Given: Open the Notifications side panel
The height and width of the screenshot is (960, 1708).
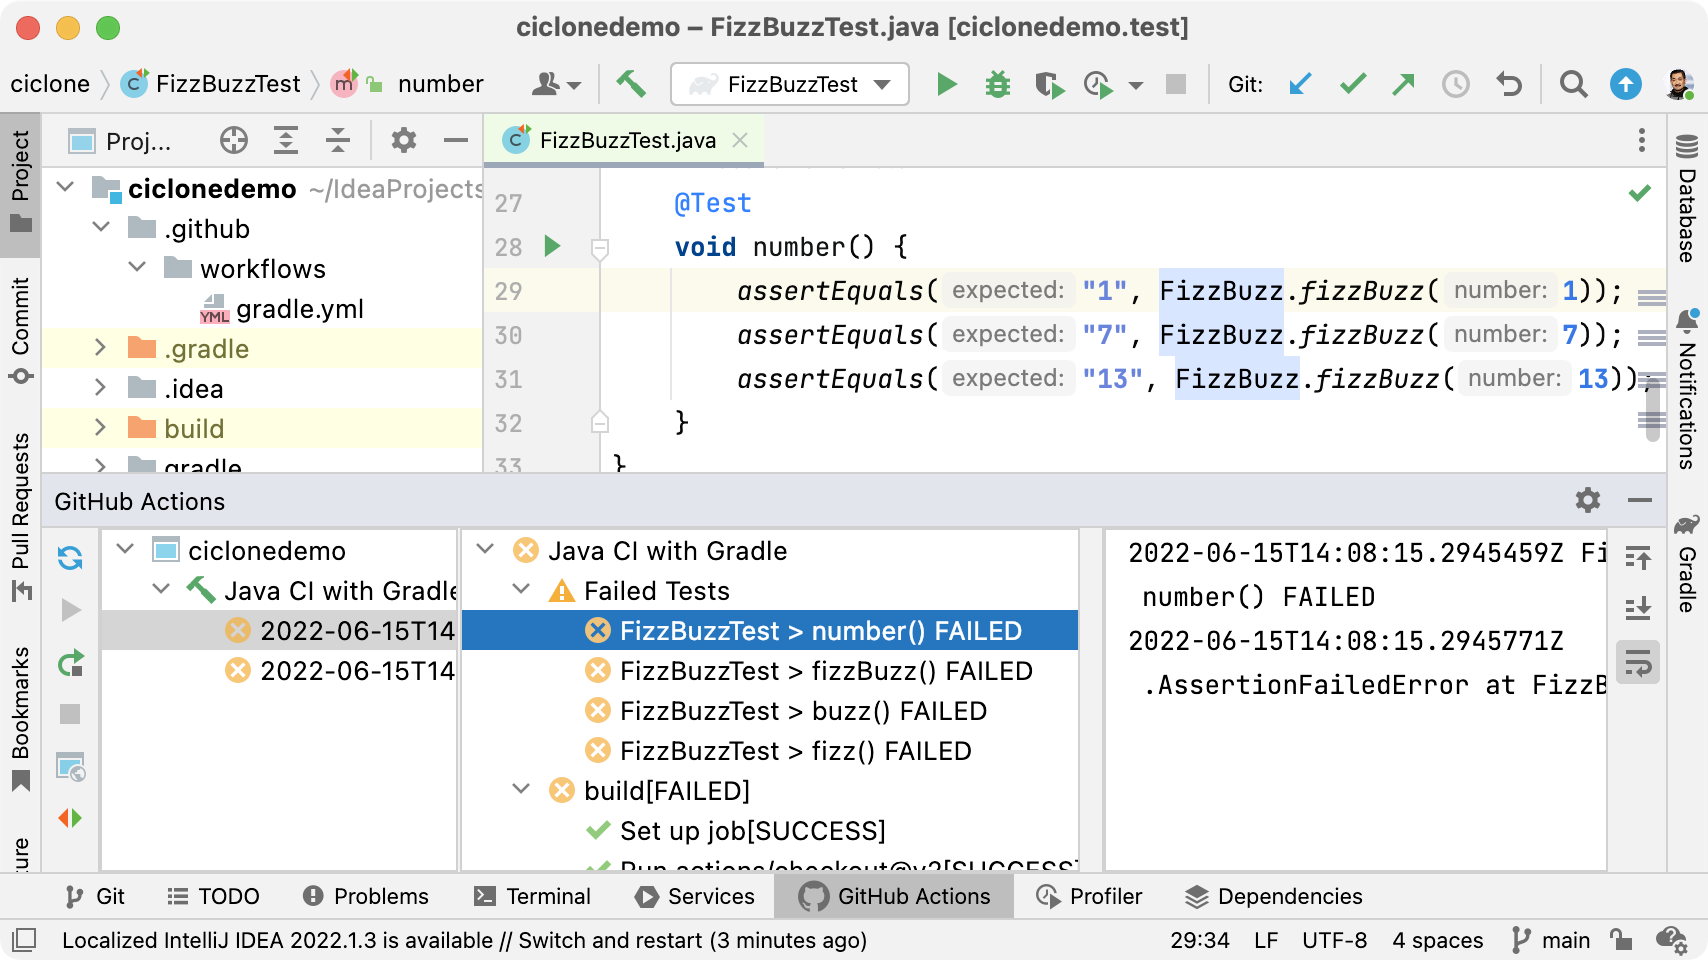Looking at the screenshot, I should tap(1687, 389).
